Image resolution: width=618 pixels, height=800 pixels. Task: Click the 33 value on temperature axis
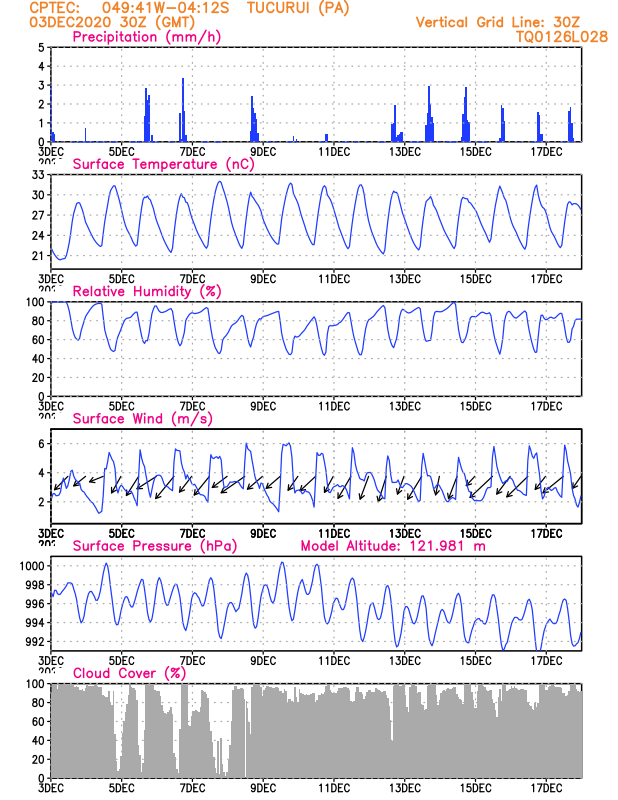[x=38, y=175]
